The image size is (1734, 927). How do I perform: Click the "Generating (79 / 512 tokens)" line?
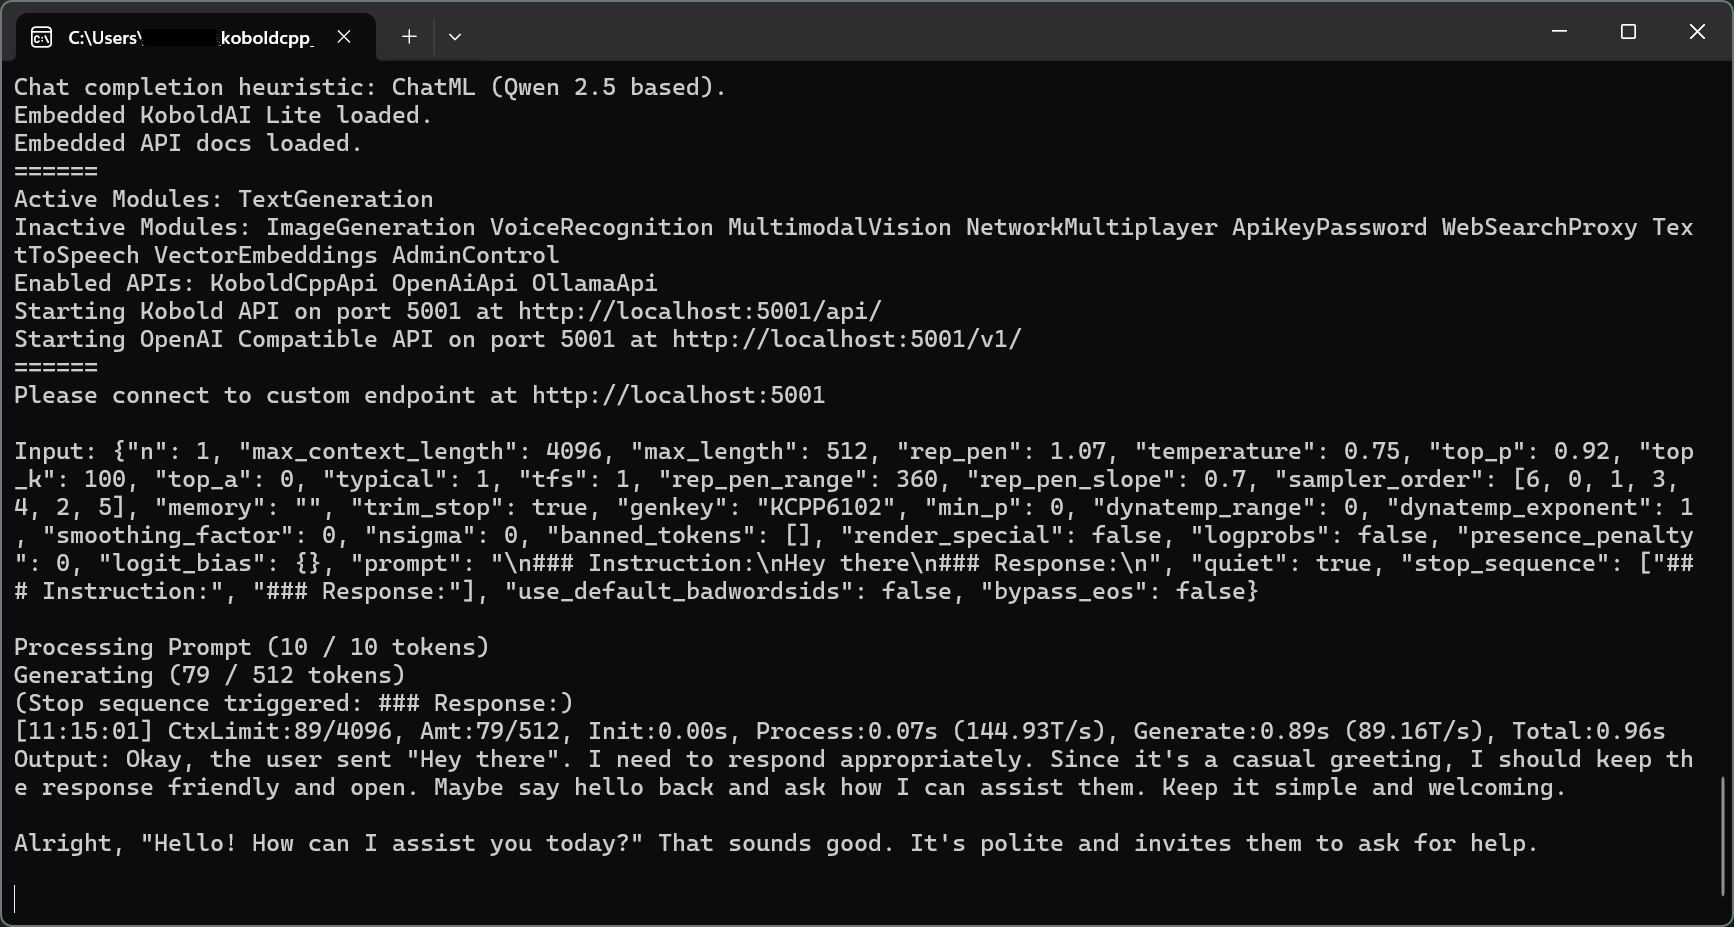[x=210, y=675]
